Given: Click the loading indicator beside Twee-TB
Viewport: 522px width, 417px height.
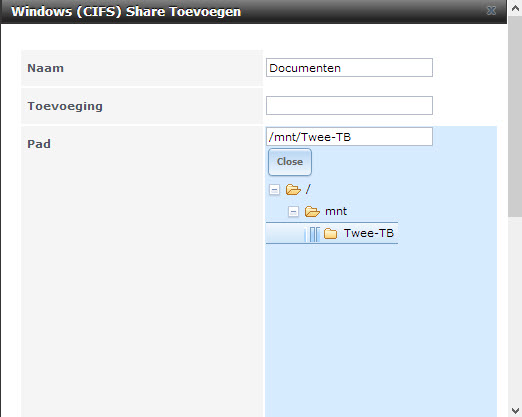Looking at the screenshot, I should (312, 234).
